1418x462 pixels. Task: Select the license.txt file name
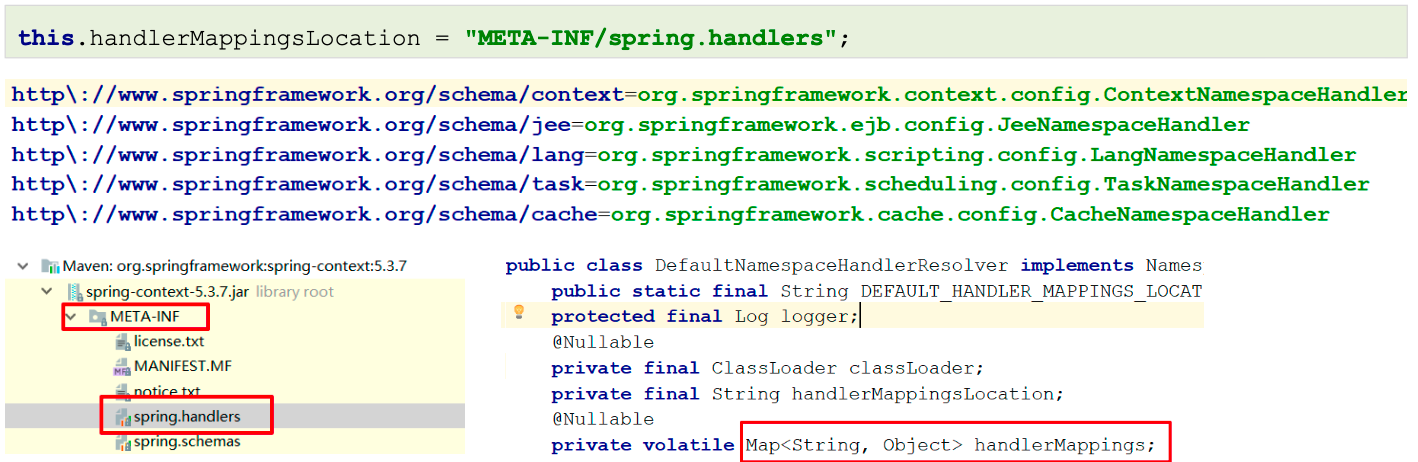pos(169,342)
